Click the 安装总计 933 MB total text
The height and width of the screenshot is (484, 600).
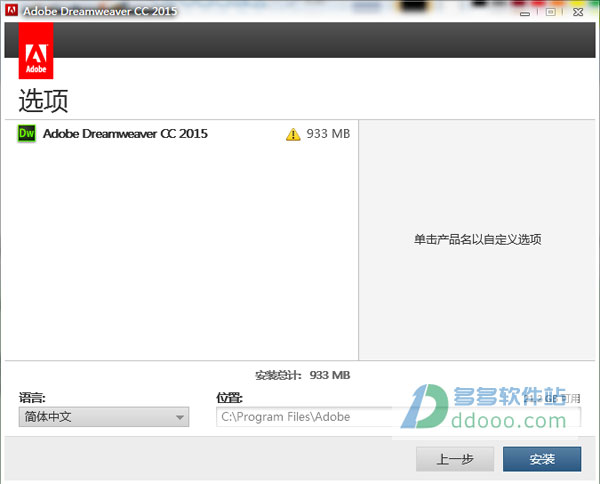click(302, 375)
